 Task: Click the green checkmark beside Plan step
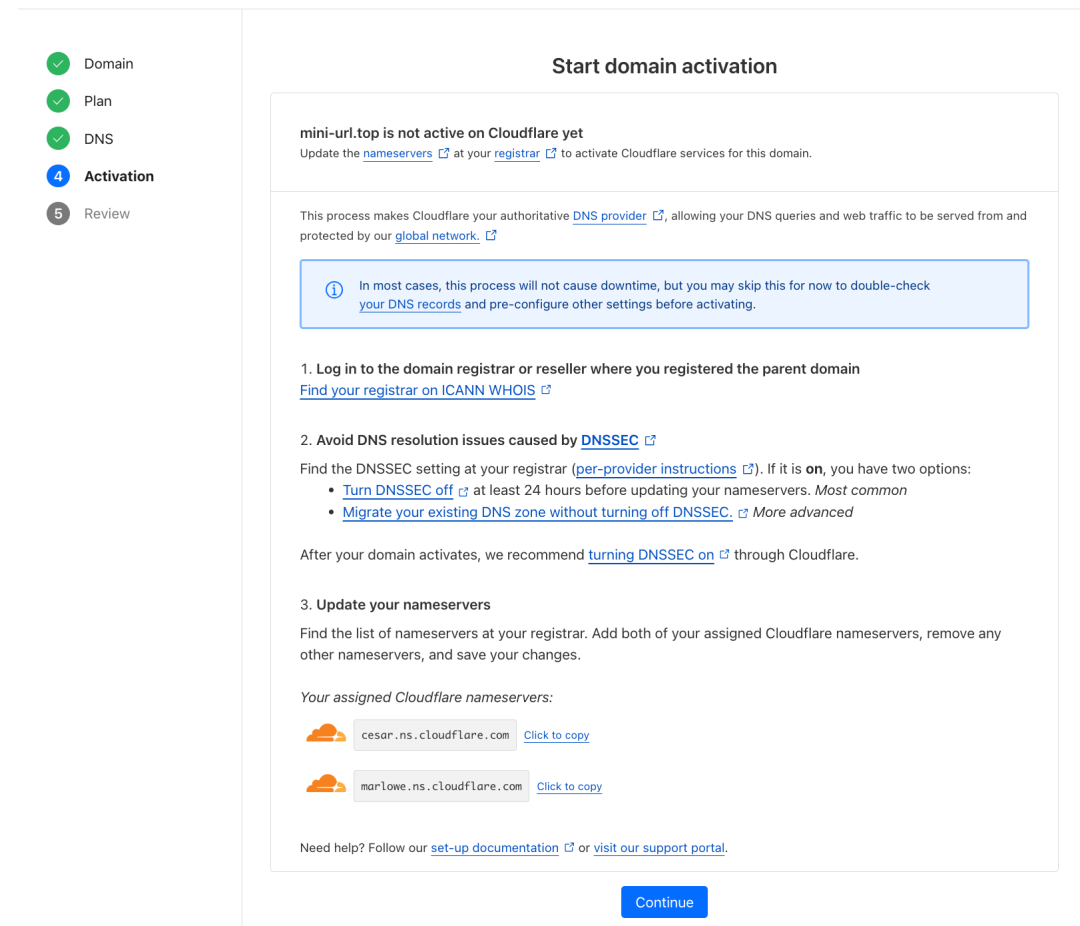click(59, 101)
